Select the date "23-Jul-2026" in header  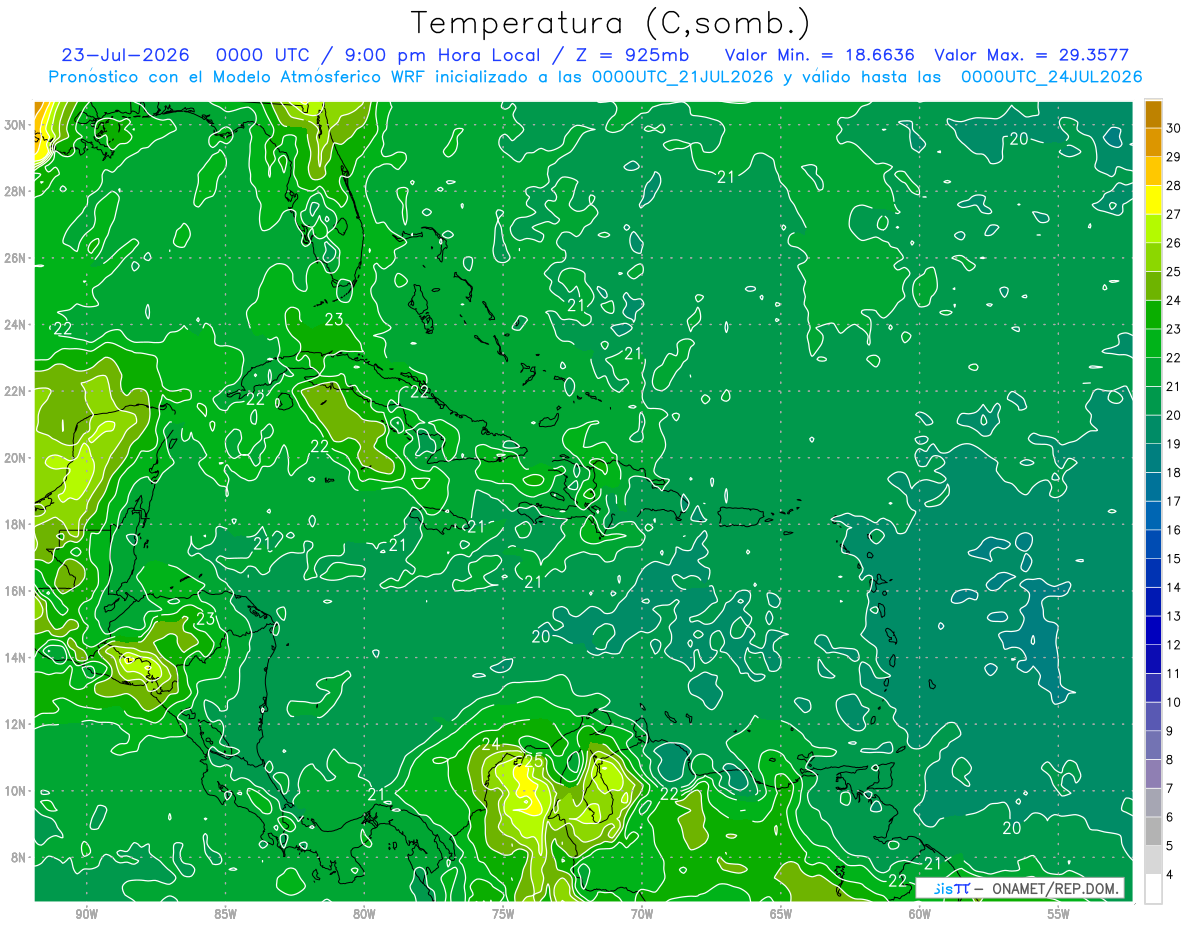click(127, 55)
